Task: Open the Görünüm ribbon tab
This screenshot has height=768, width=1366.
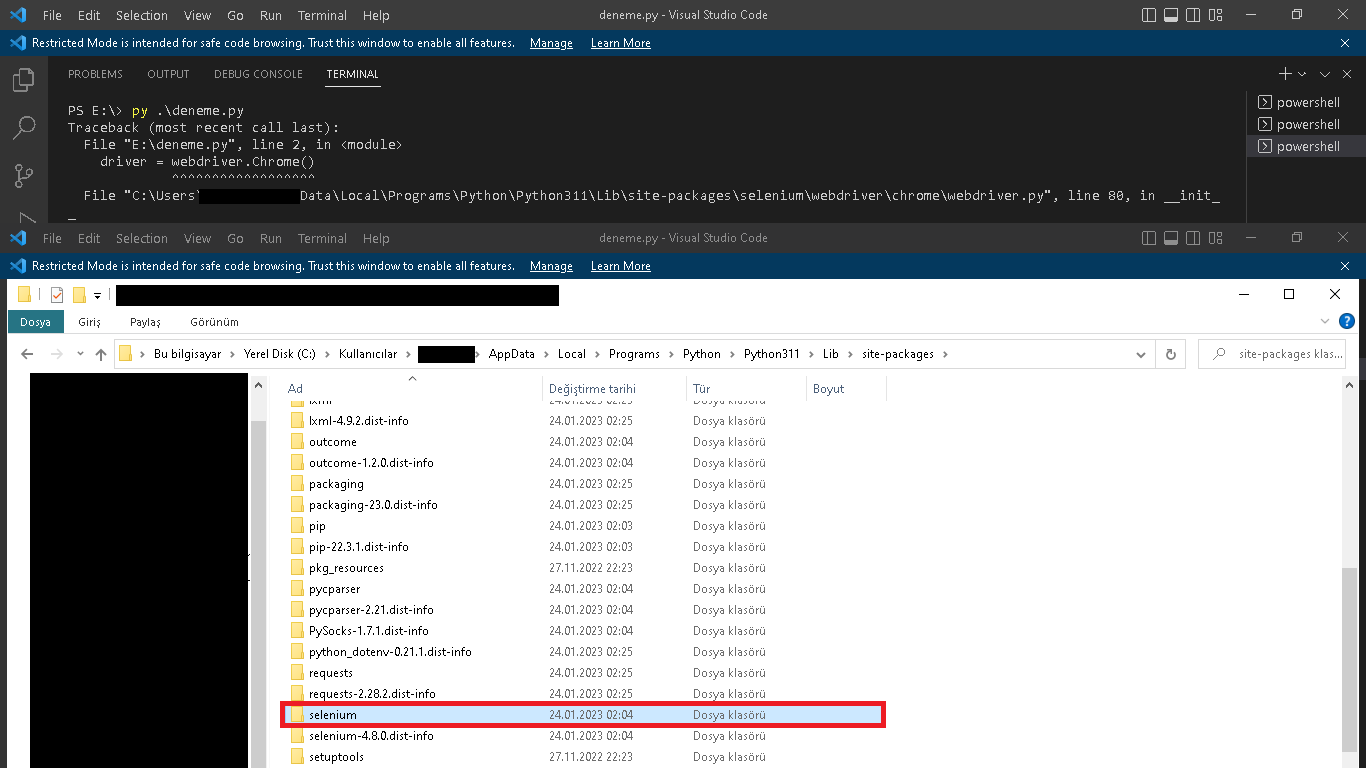Action: pos(215,322)
